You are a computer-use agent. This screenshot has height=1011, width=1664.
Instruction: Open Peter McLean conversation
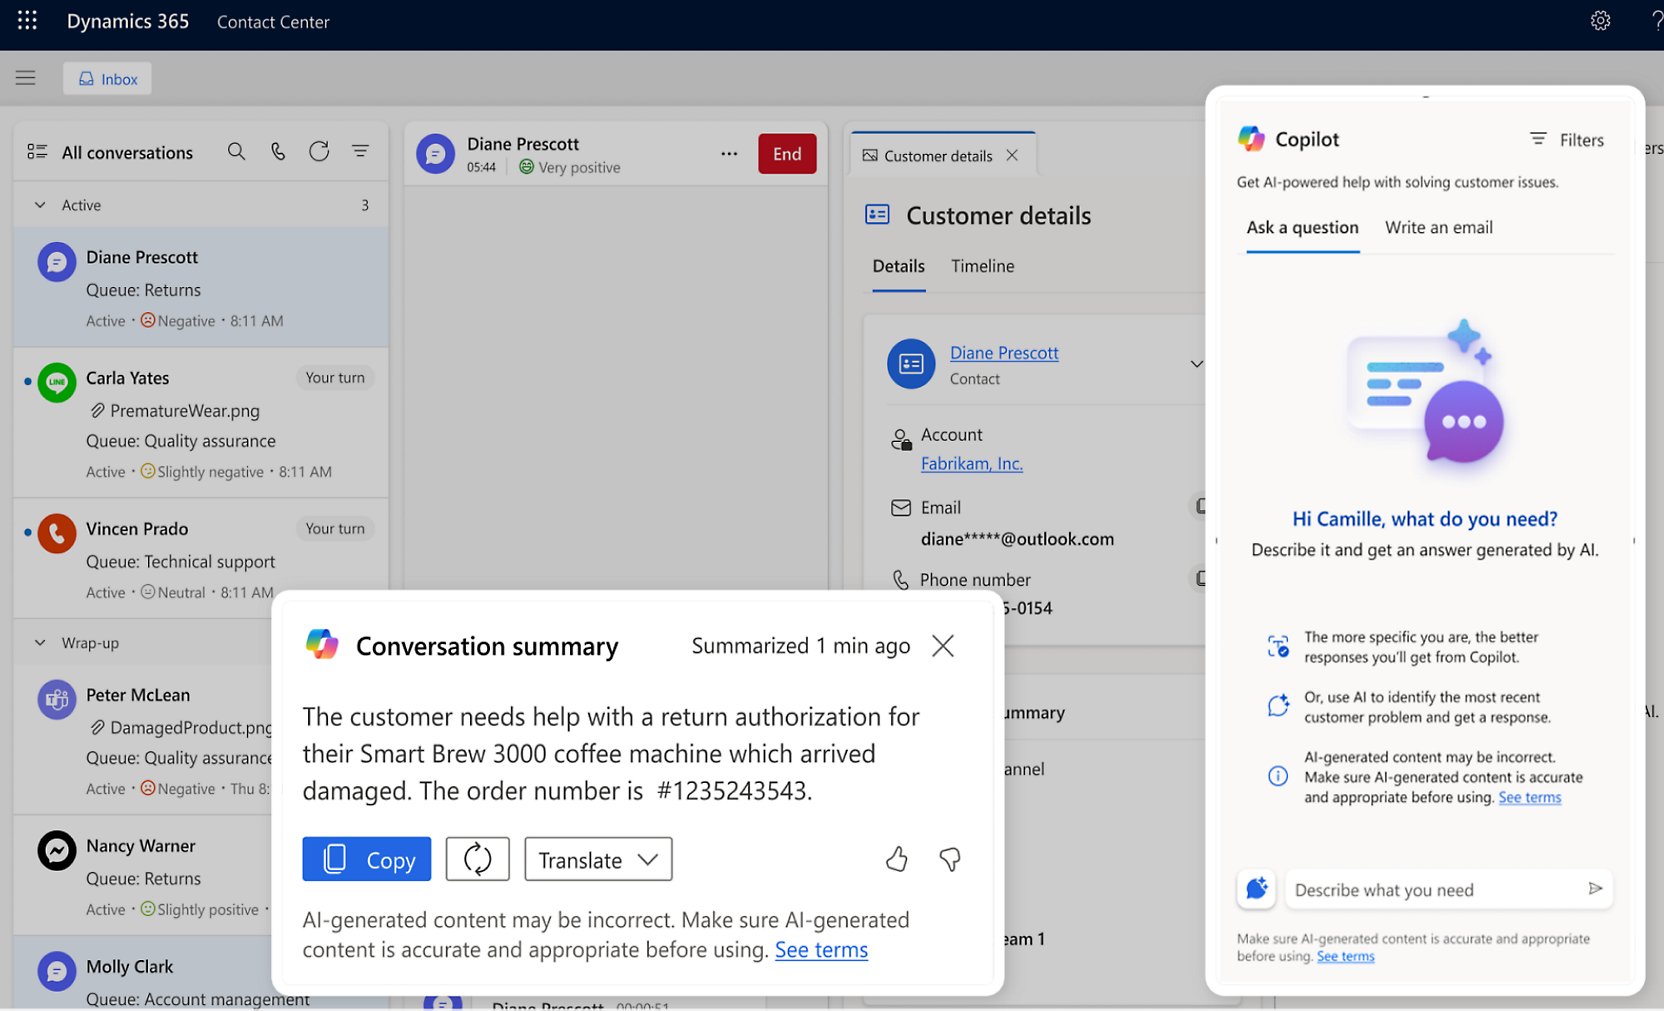tap(143, 741)
